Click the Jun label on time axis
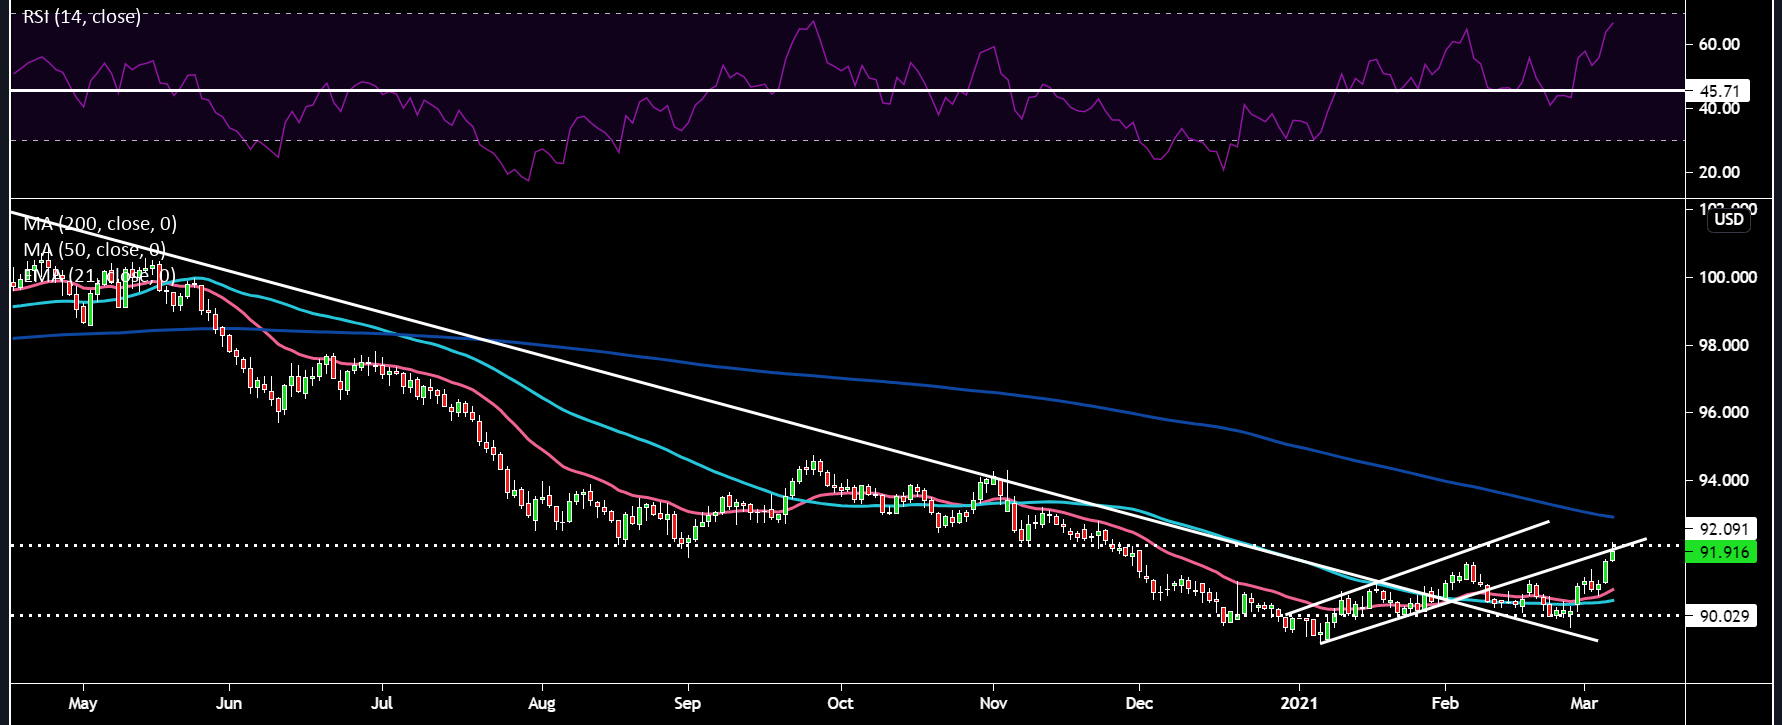The width and height of the screenshot is (1782, 725). (229, 704)
